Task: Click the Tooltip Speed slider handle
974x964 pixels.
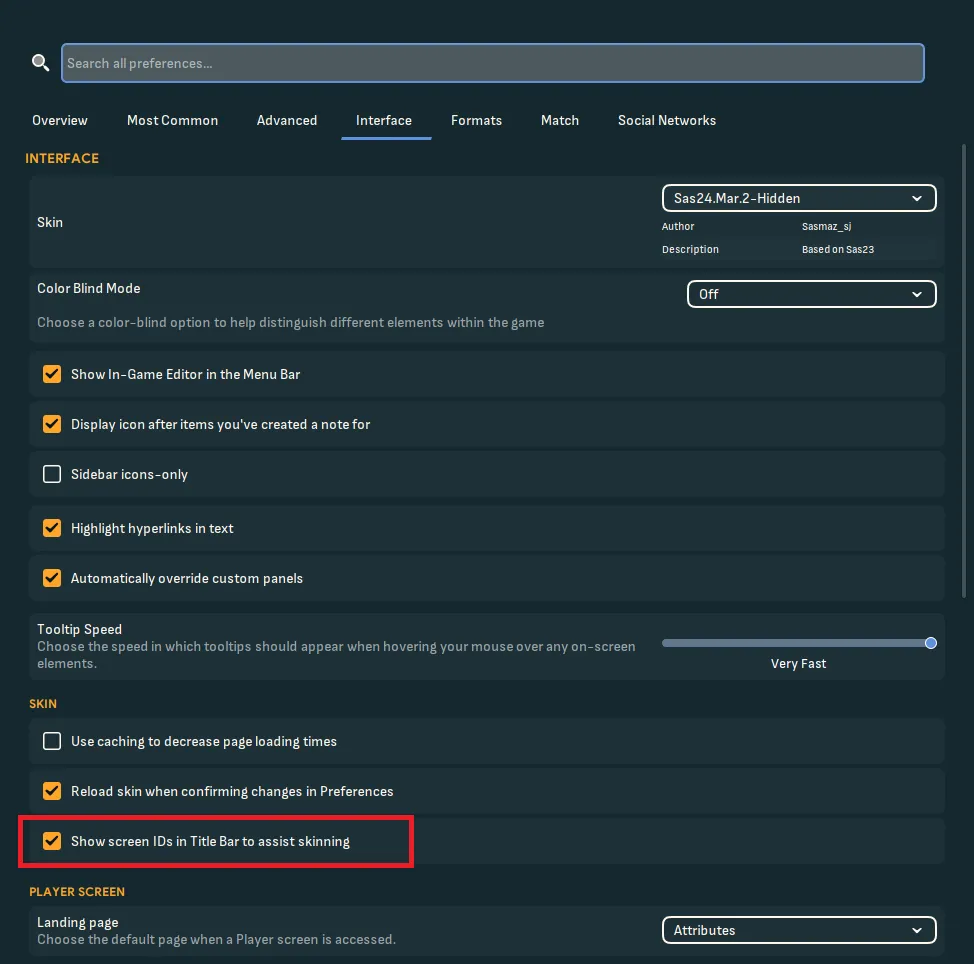Action: pos(931,643)
